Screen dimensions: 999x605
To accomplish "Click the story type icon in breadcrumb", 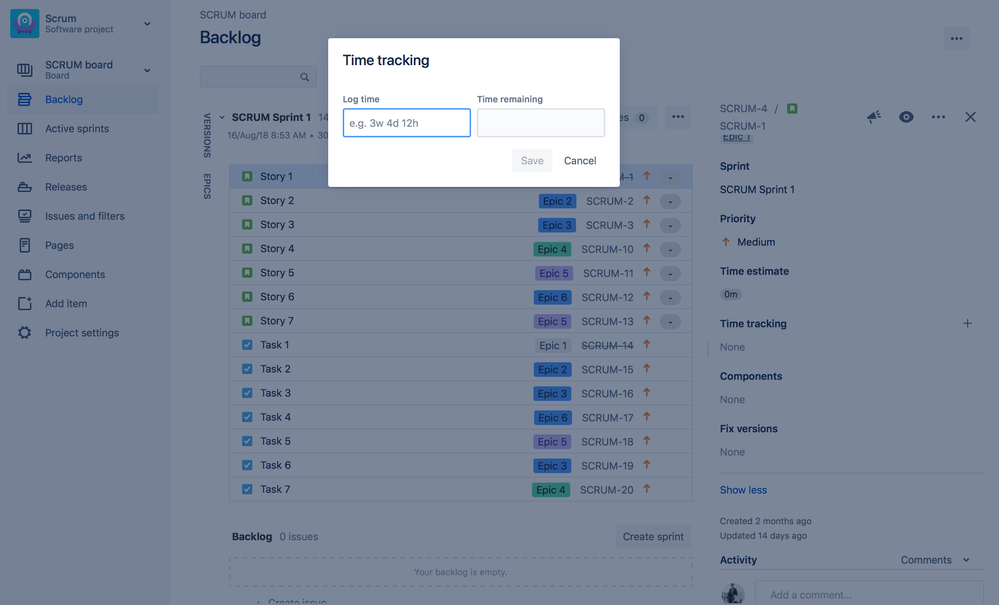I will pyautogui.click(x=792, y=108).
